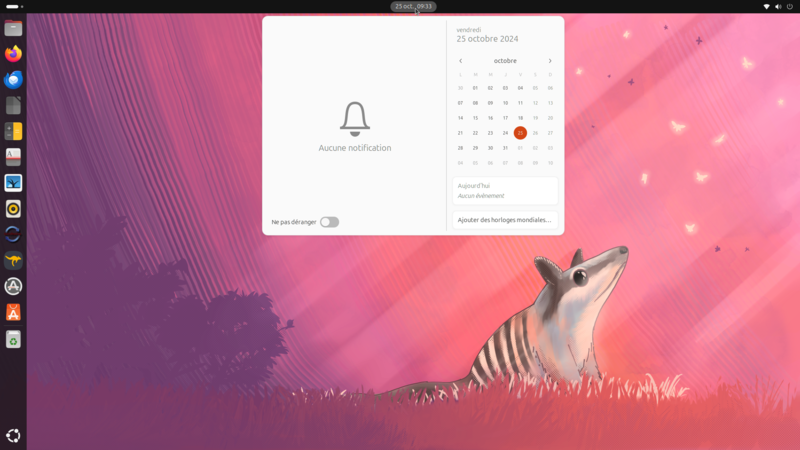Open the sync arrows app in dock

click(13, 234)
